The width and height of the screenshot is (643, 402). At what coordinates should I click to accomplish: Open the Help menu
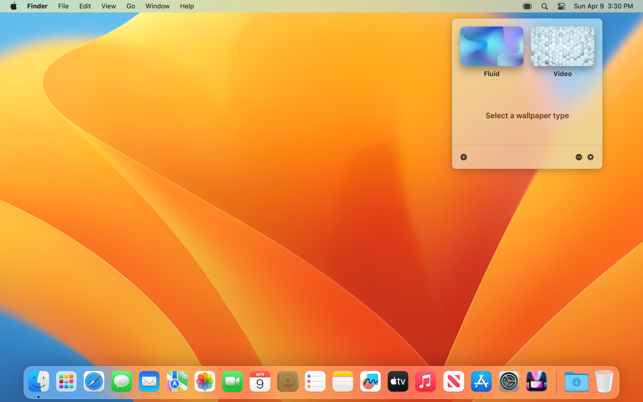[187, 6]
